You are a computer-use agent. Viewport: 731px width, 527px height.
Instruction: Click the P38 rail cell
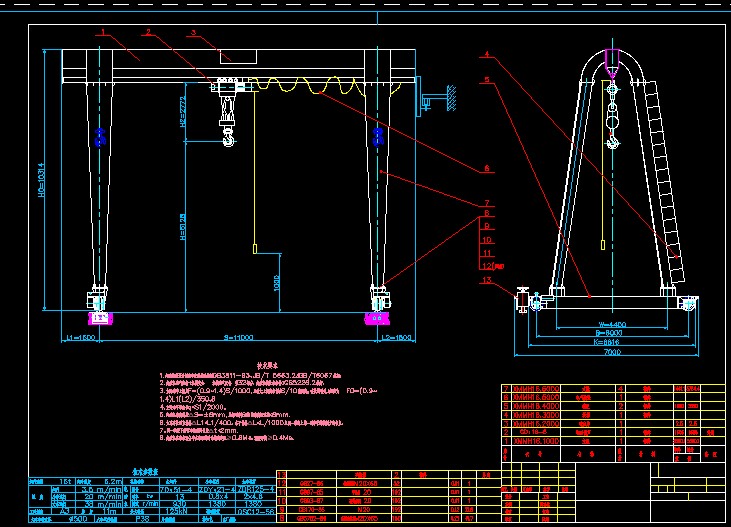[142, 518]
